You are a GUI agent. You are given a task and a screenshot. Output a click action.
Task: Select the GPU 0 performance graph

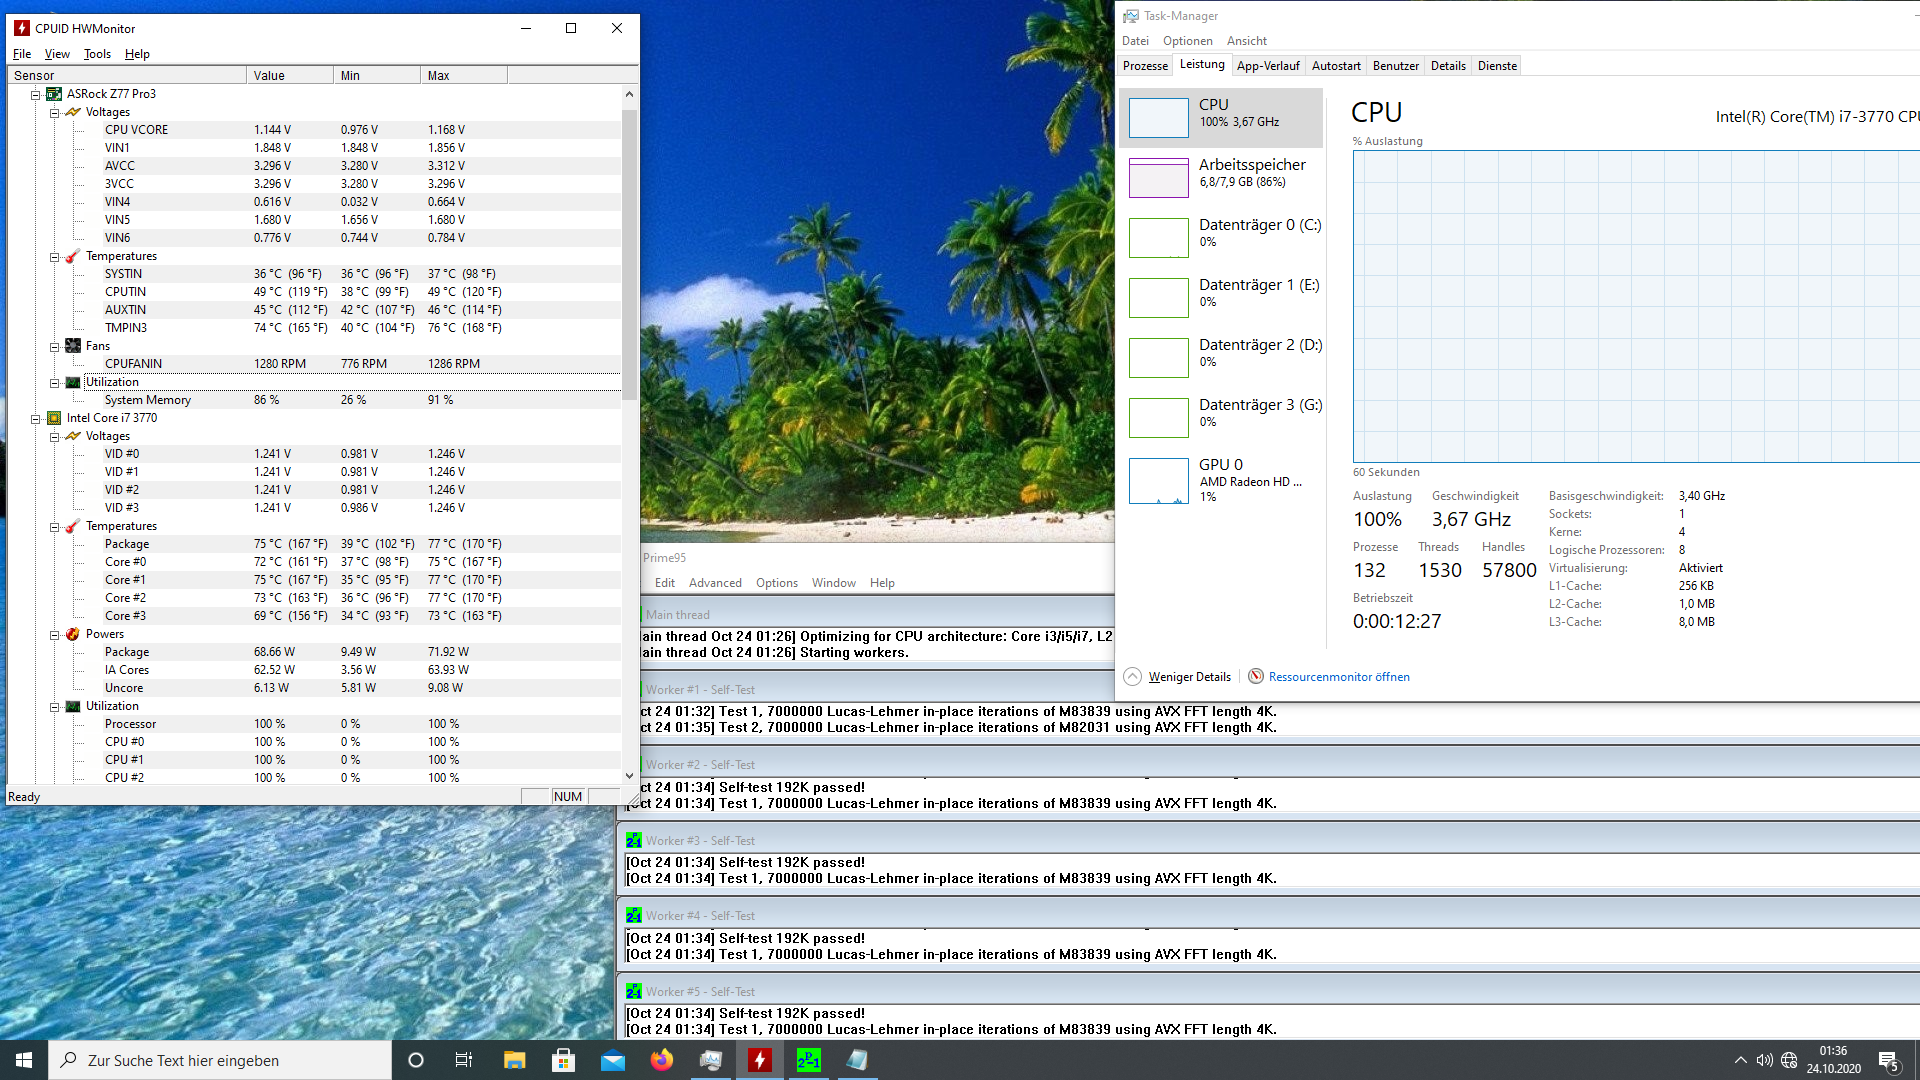(1159, 480)
